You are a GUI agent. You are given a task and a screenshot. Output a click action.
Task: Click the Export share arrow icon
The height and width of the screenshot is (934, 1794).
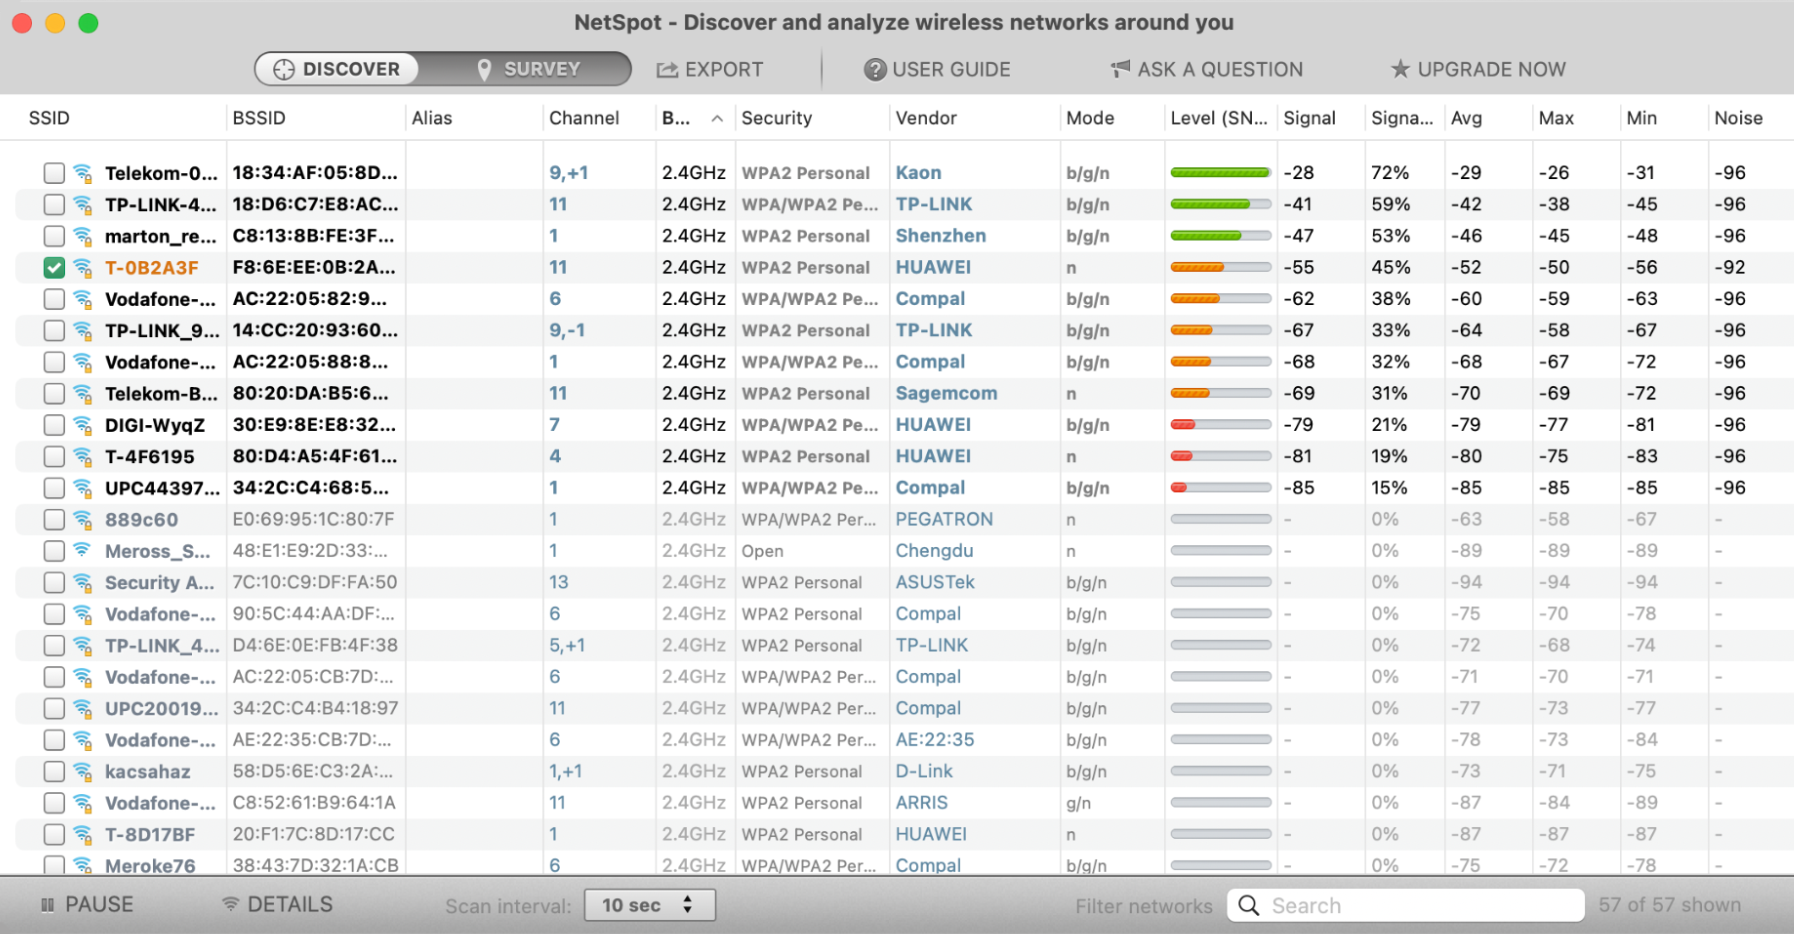coord(667,69)
